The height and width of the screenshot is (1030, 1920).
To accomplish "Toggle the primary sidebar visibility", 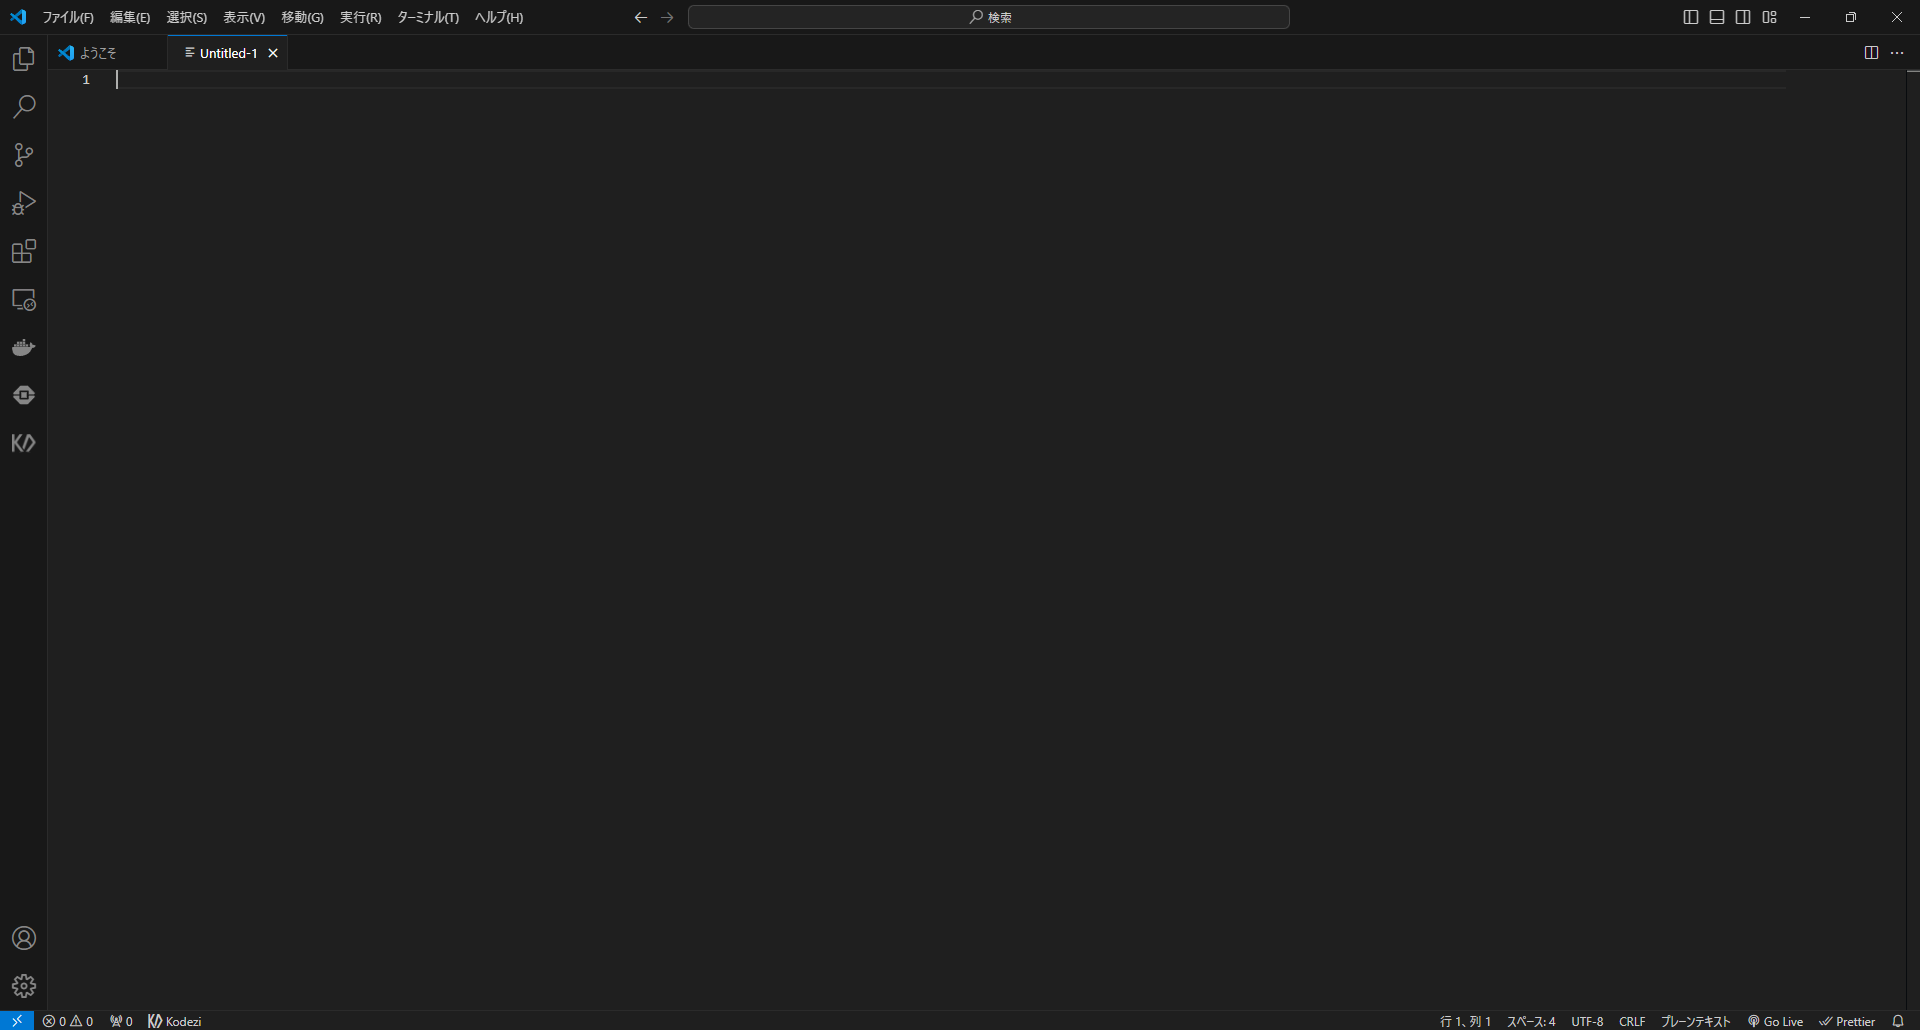I will tap(1690, 17).
